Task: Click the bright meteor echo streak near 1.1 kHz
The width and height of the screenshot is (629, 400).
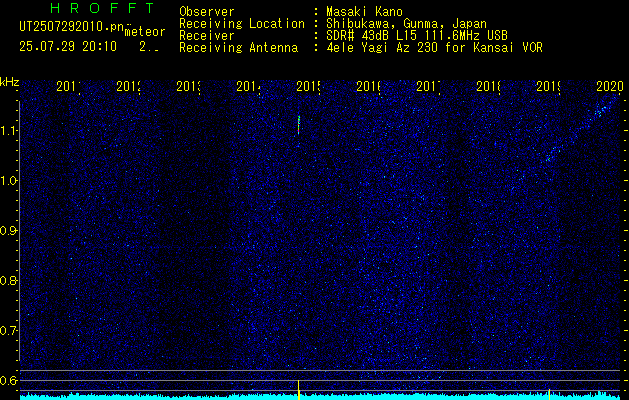Action: (x=299, y=125)
